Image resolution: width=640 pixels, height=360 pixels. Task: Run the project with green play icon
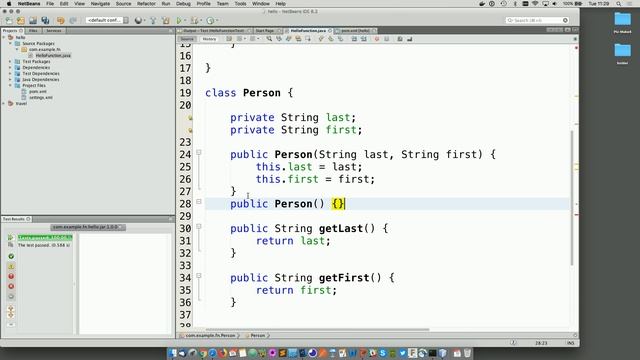[x=179, y=20]
